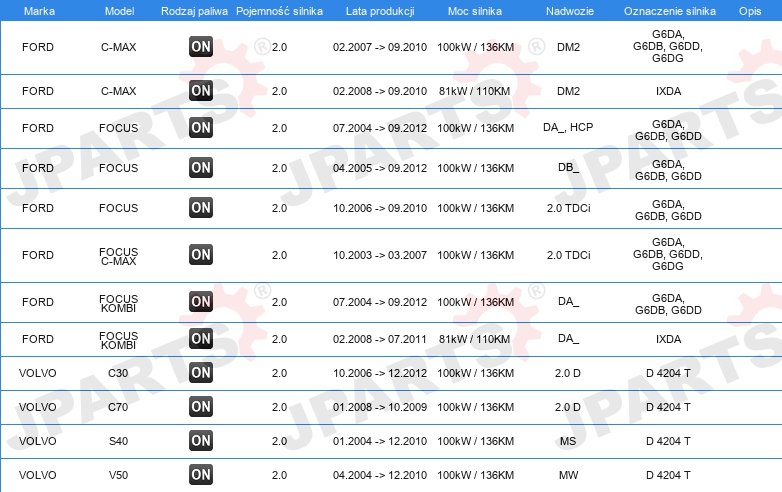Click the ON fuel icon in the Volvo V50 row
The image size is (782, 492).
tap(201, 475)
